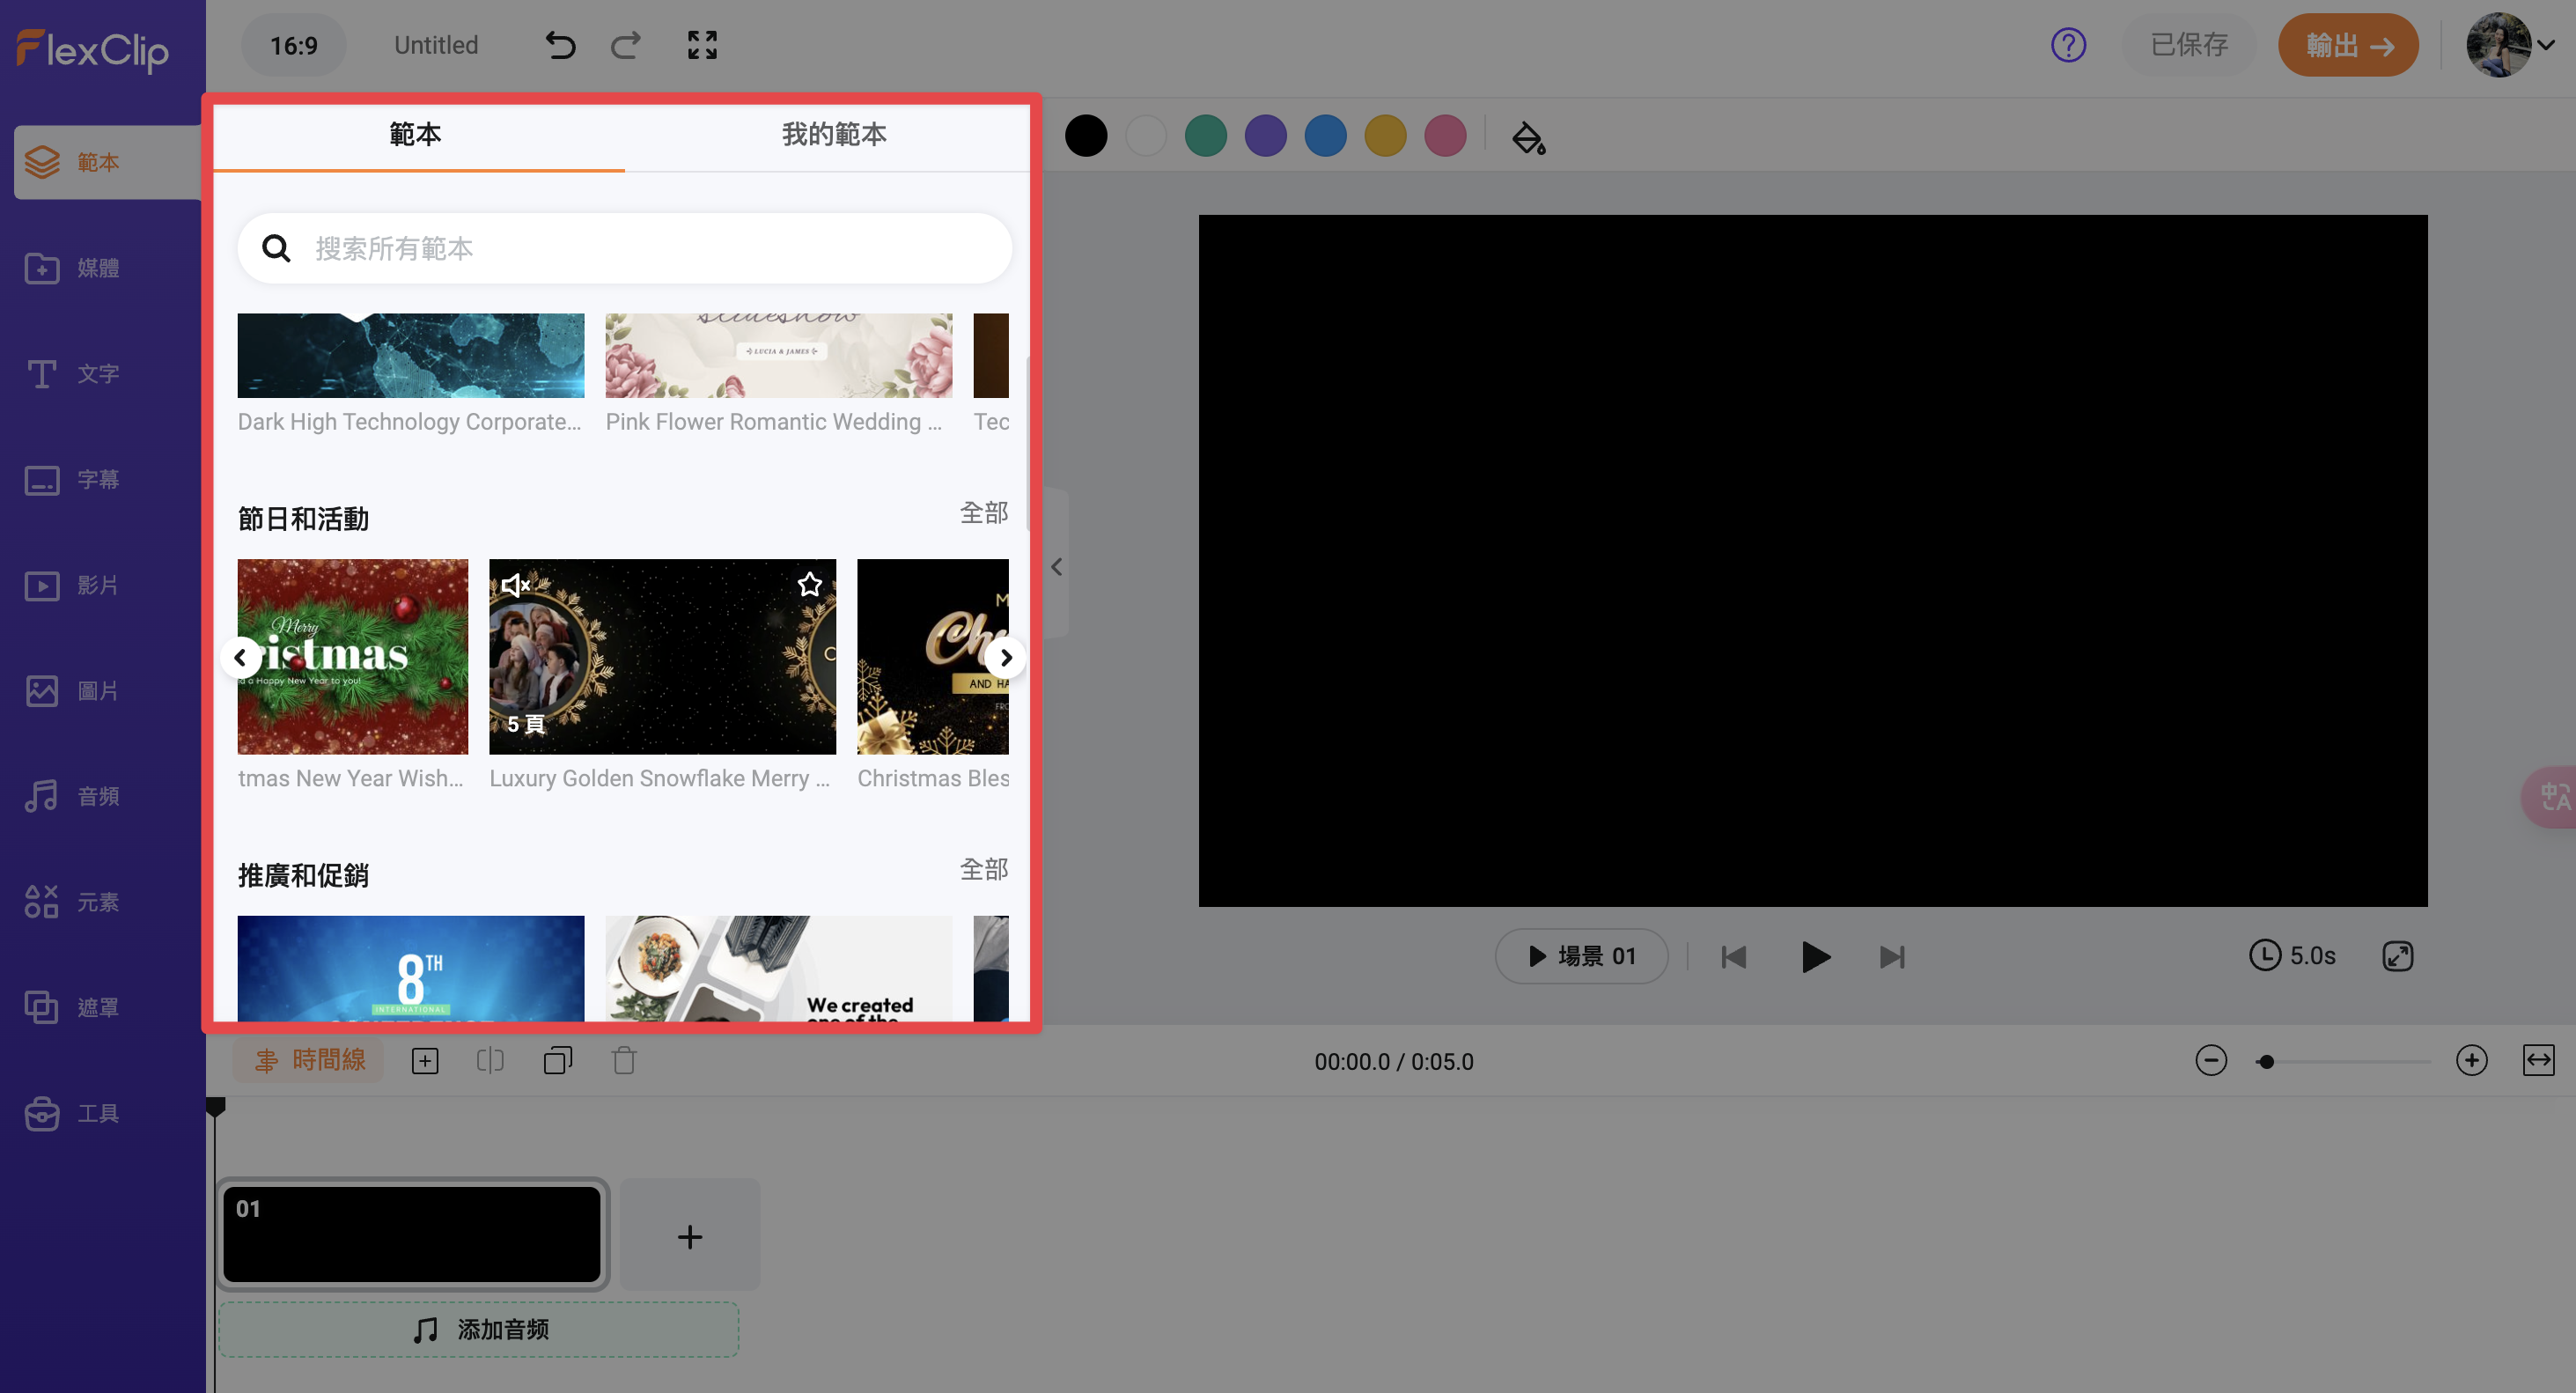This screenshot has height=1393, width=2576.
Task: Click the redo arrow
Action: pos(626,45)
